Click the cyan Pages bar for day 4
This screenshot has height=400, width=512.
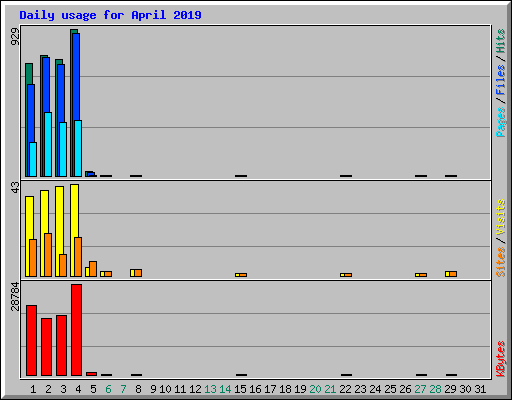[78, 148]
